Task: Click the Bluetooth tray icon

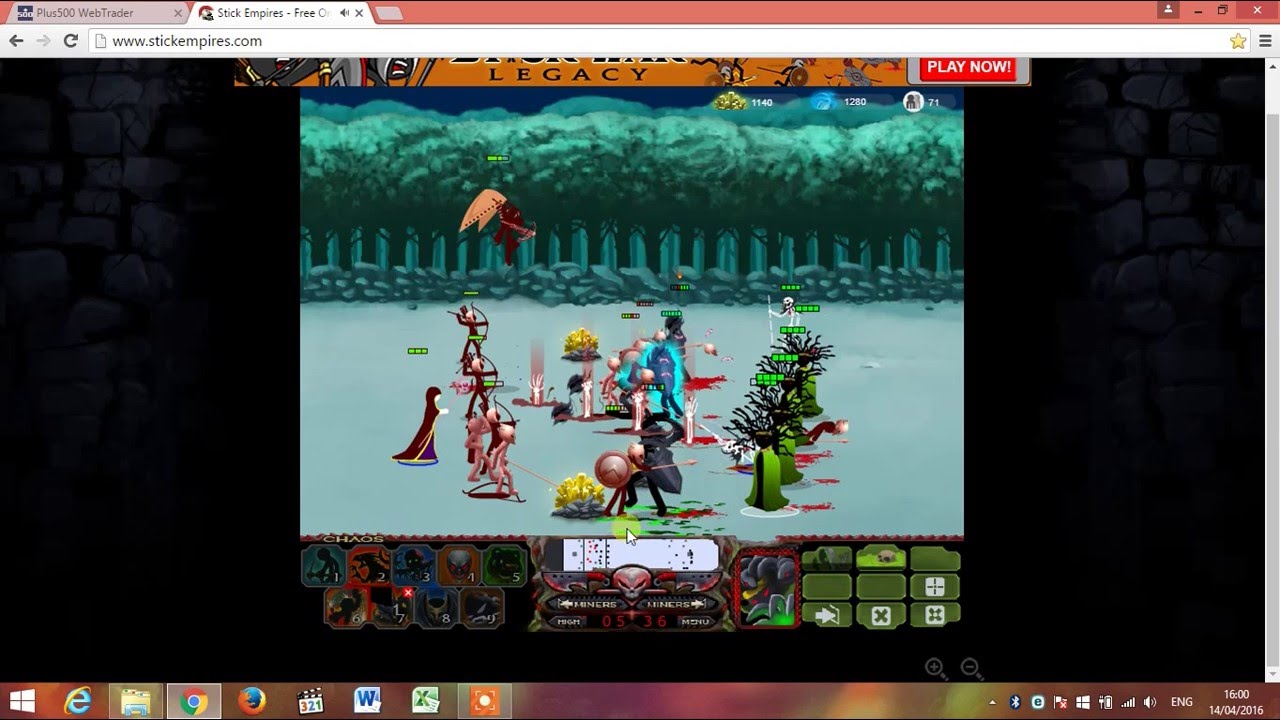Action: [x=1015, y=702]
